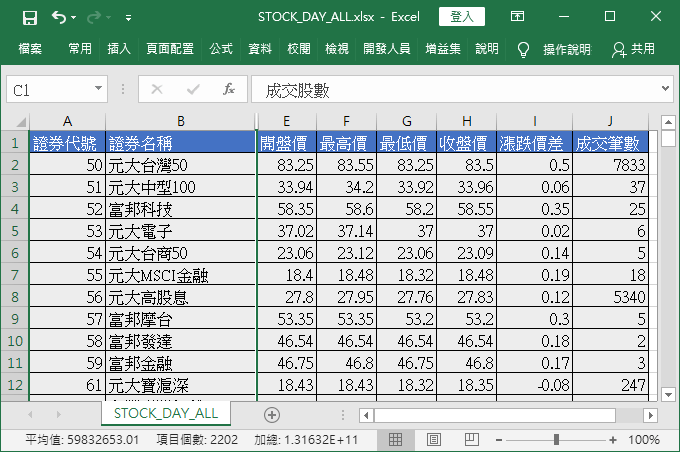Click the STOCK_DAY_ALL sheet tab

[166, 413]
